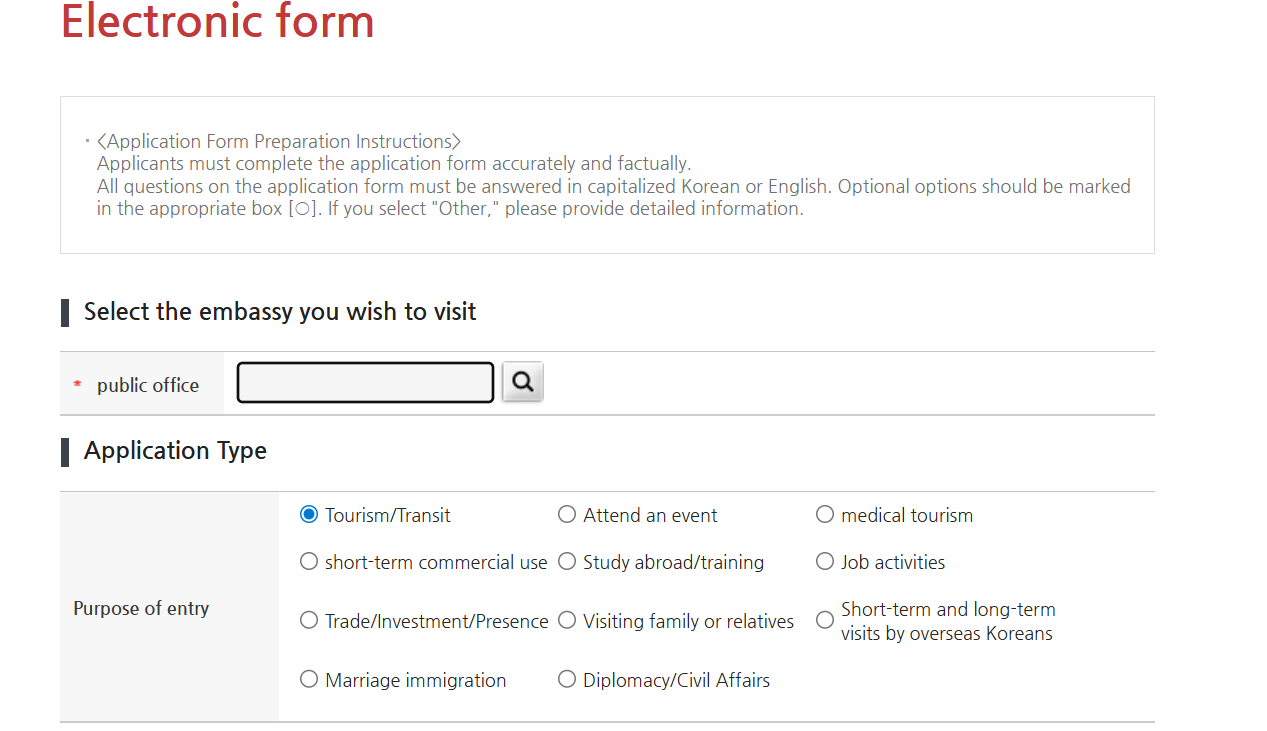1267x731 pixels.
Task: Click the public office search magnifier icon
Action: (x=521, y=381)
